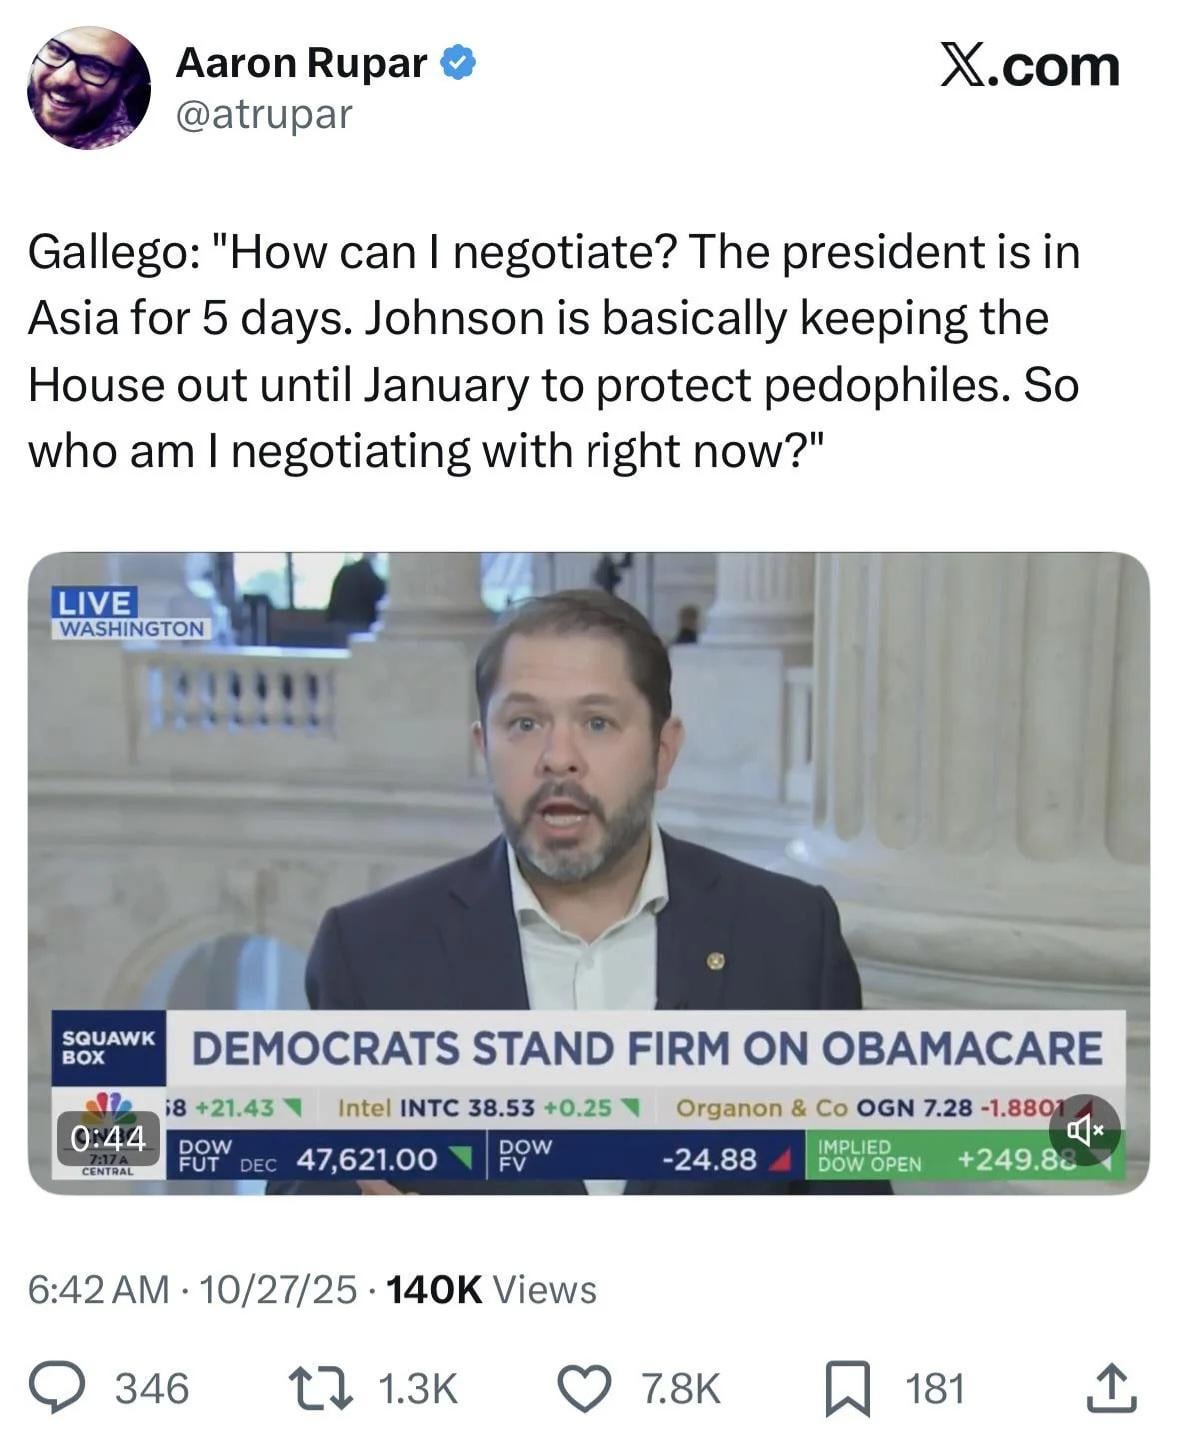Click the 346 replies count
This screenshot has width=1178, height=1455.
click(x=152, y=1389)
